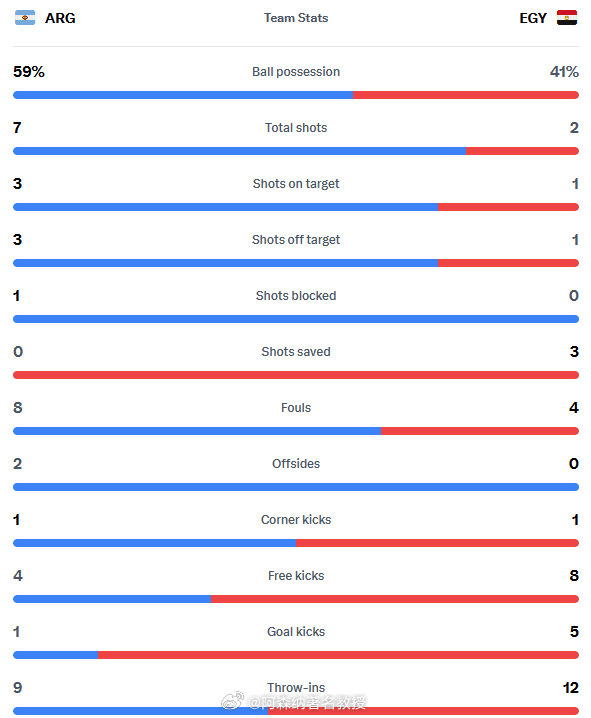Image resolution: width=591 pixels, height=718 pixels.
Task: Click the Free kicks label
Action: [296, 576]
